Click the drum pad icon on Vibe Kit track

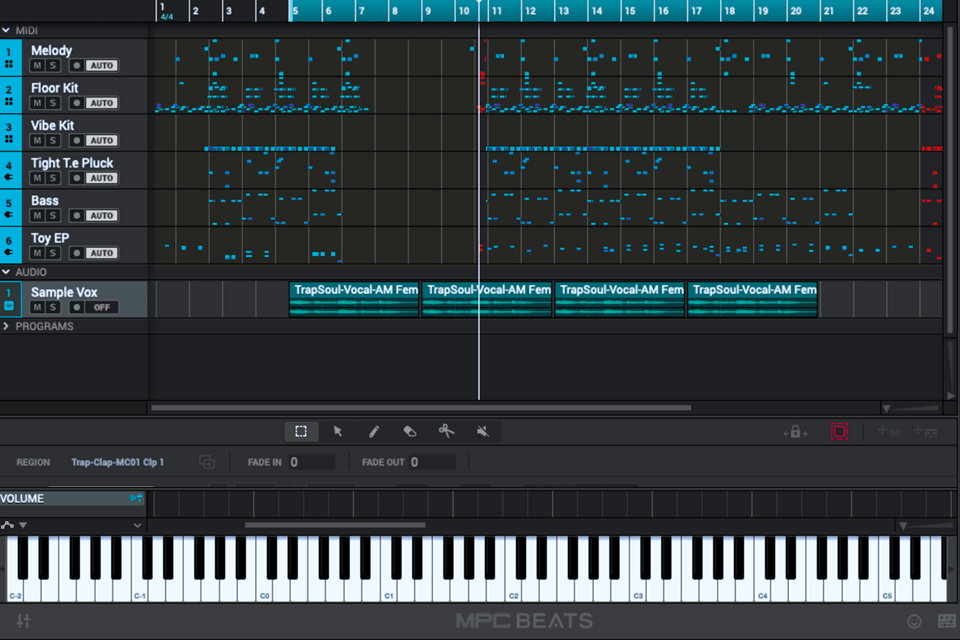click(9, 139)
